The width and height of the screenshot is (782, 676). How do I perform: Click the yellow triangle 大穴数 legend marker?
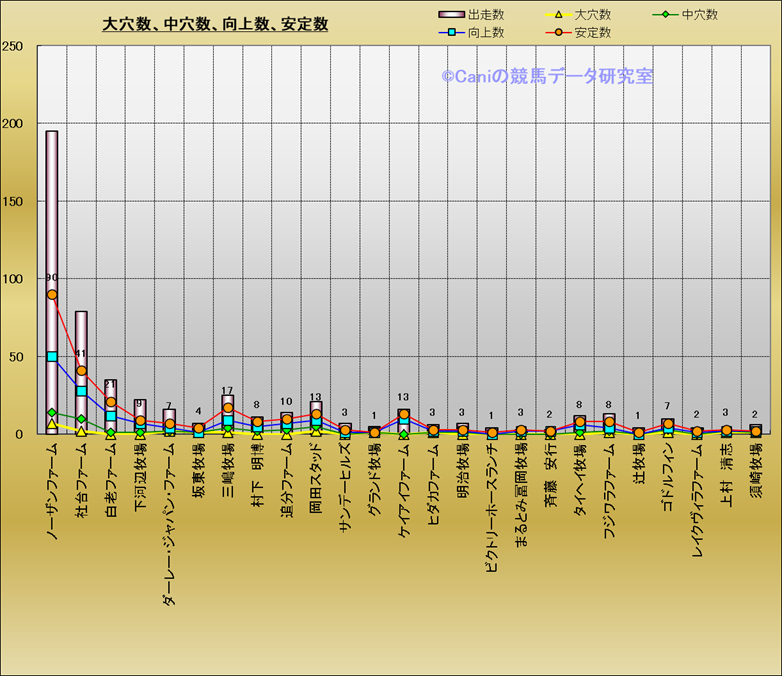point(560,15)
